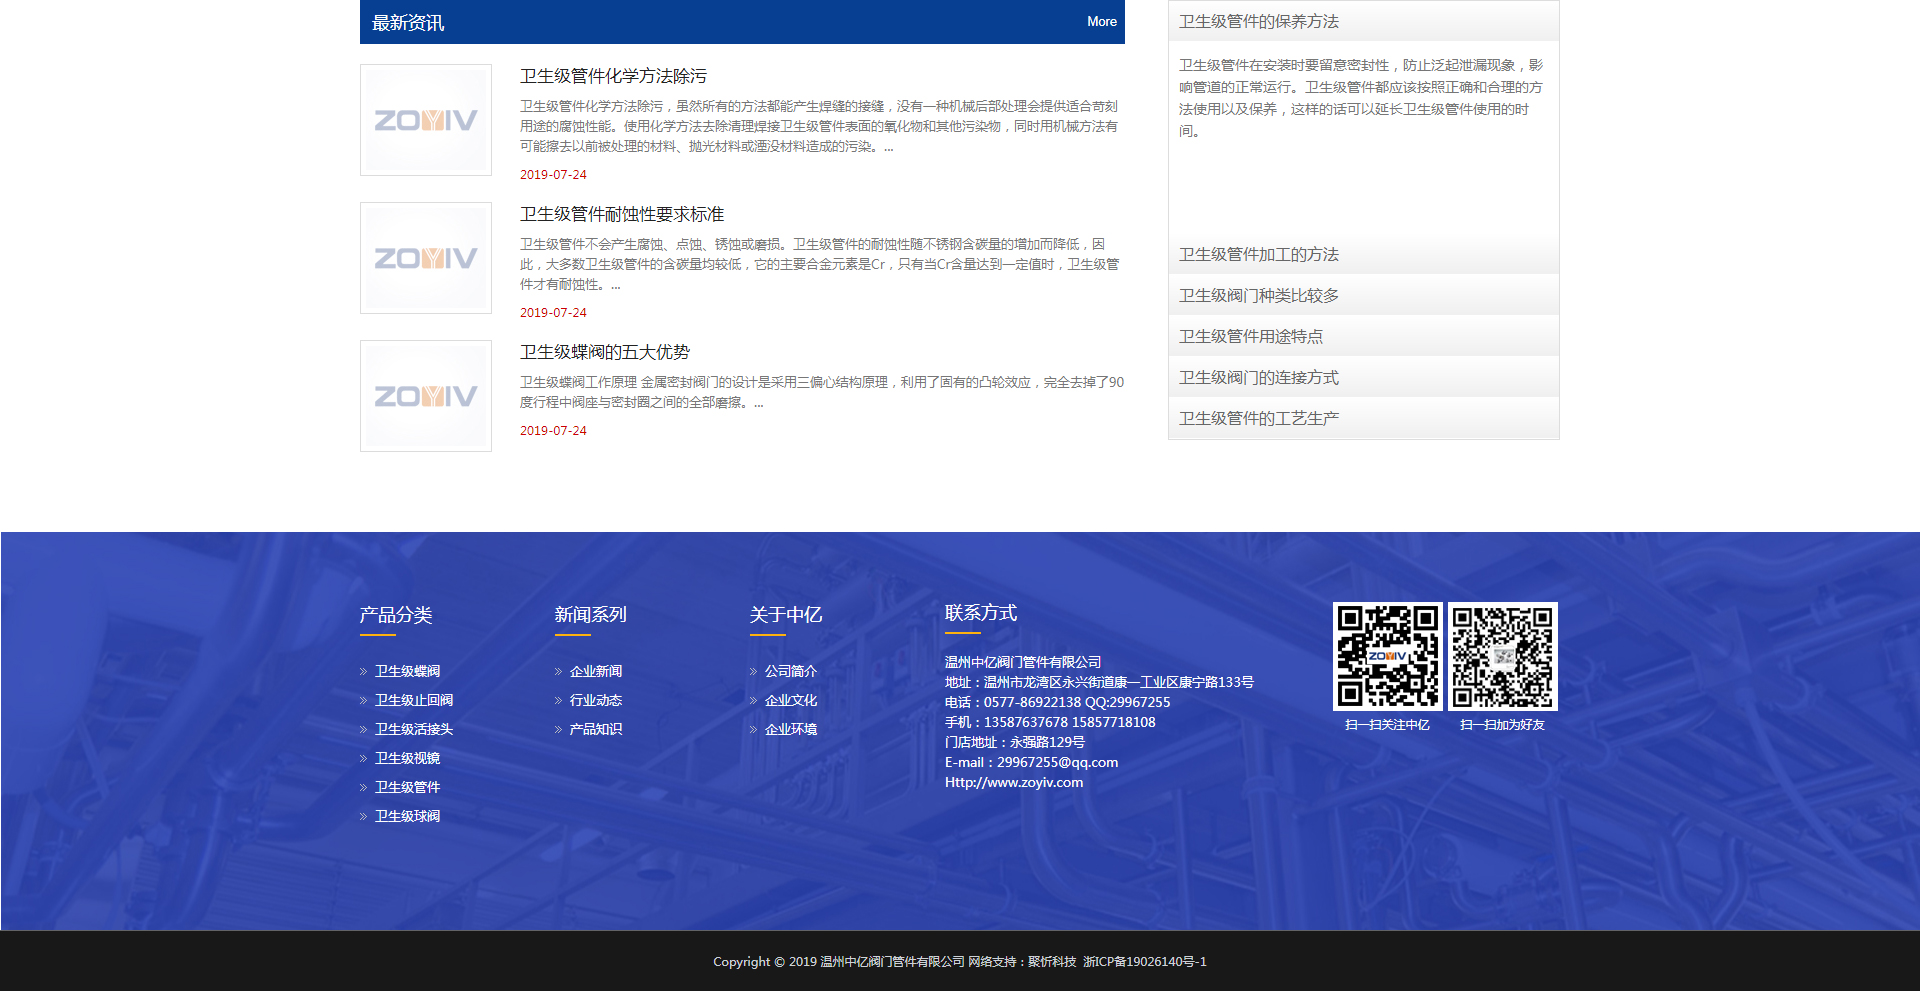Open article title 卫生级管件耐蚀性要求标准

pos(621,215)
